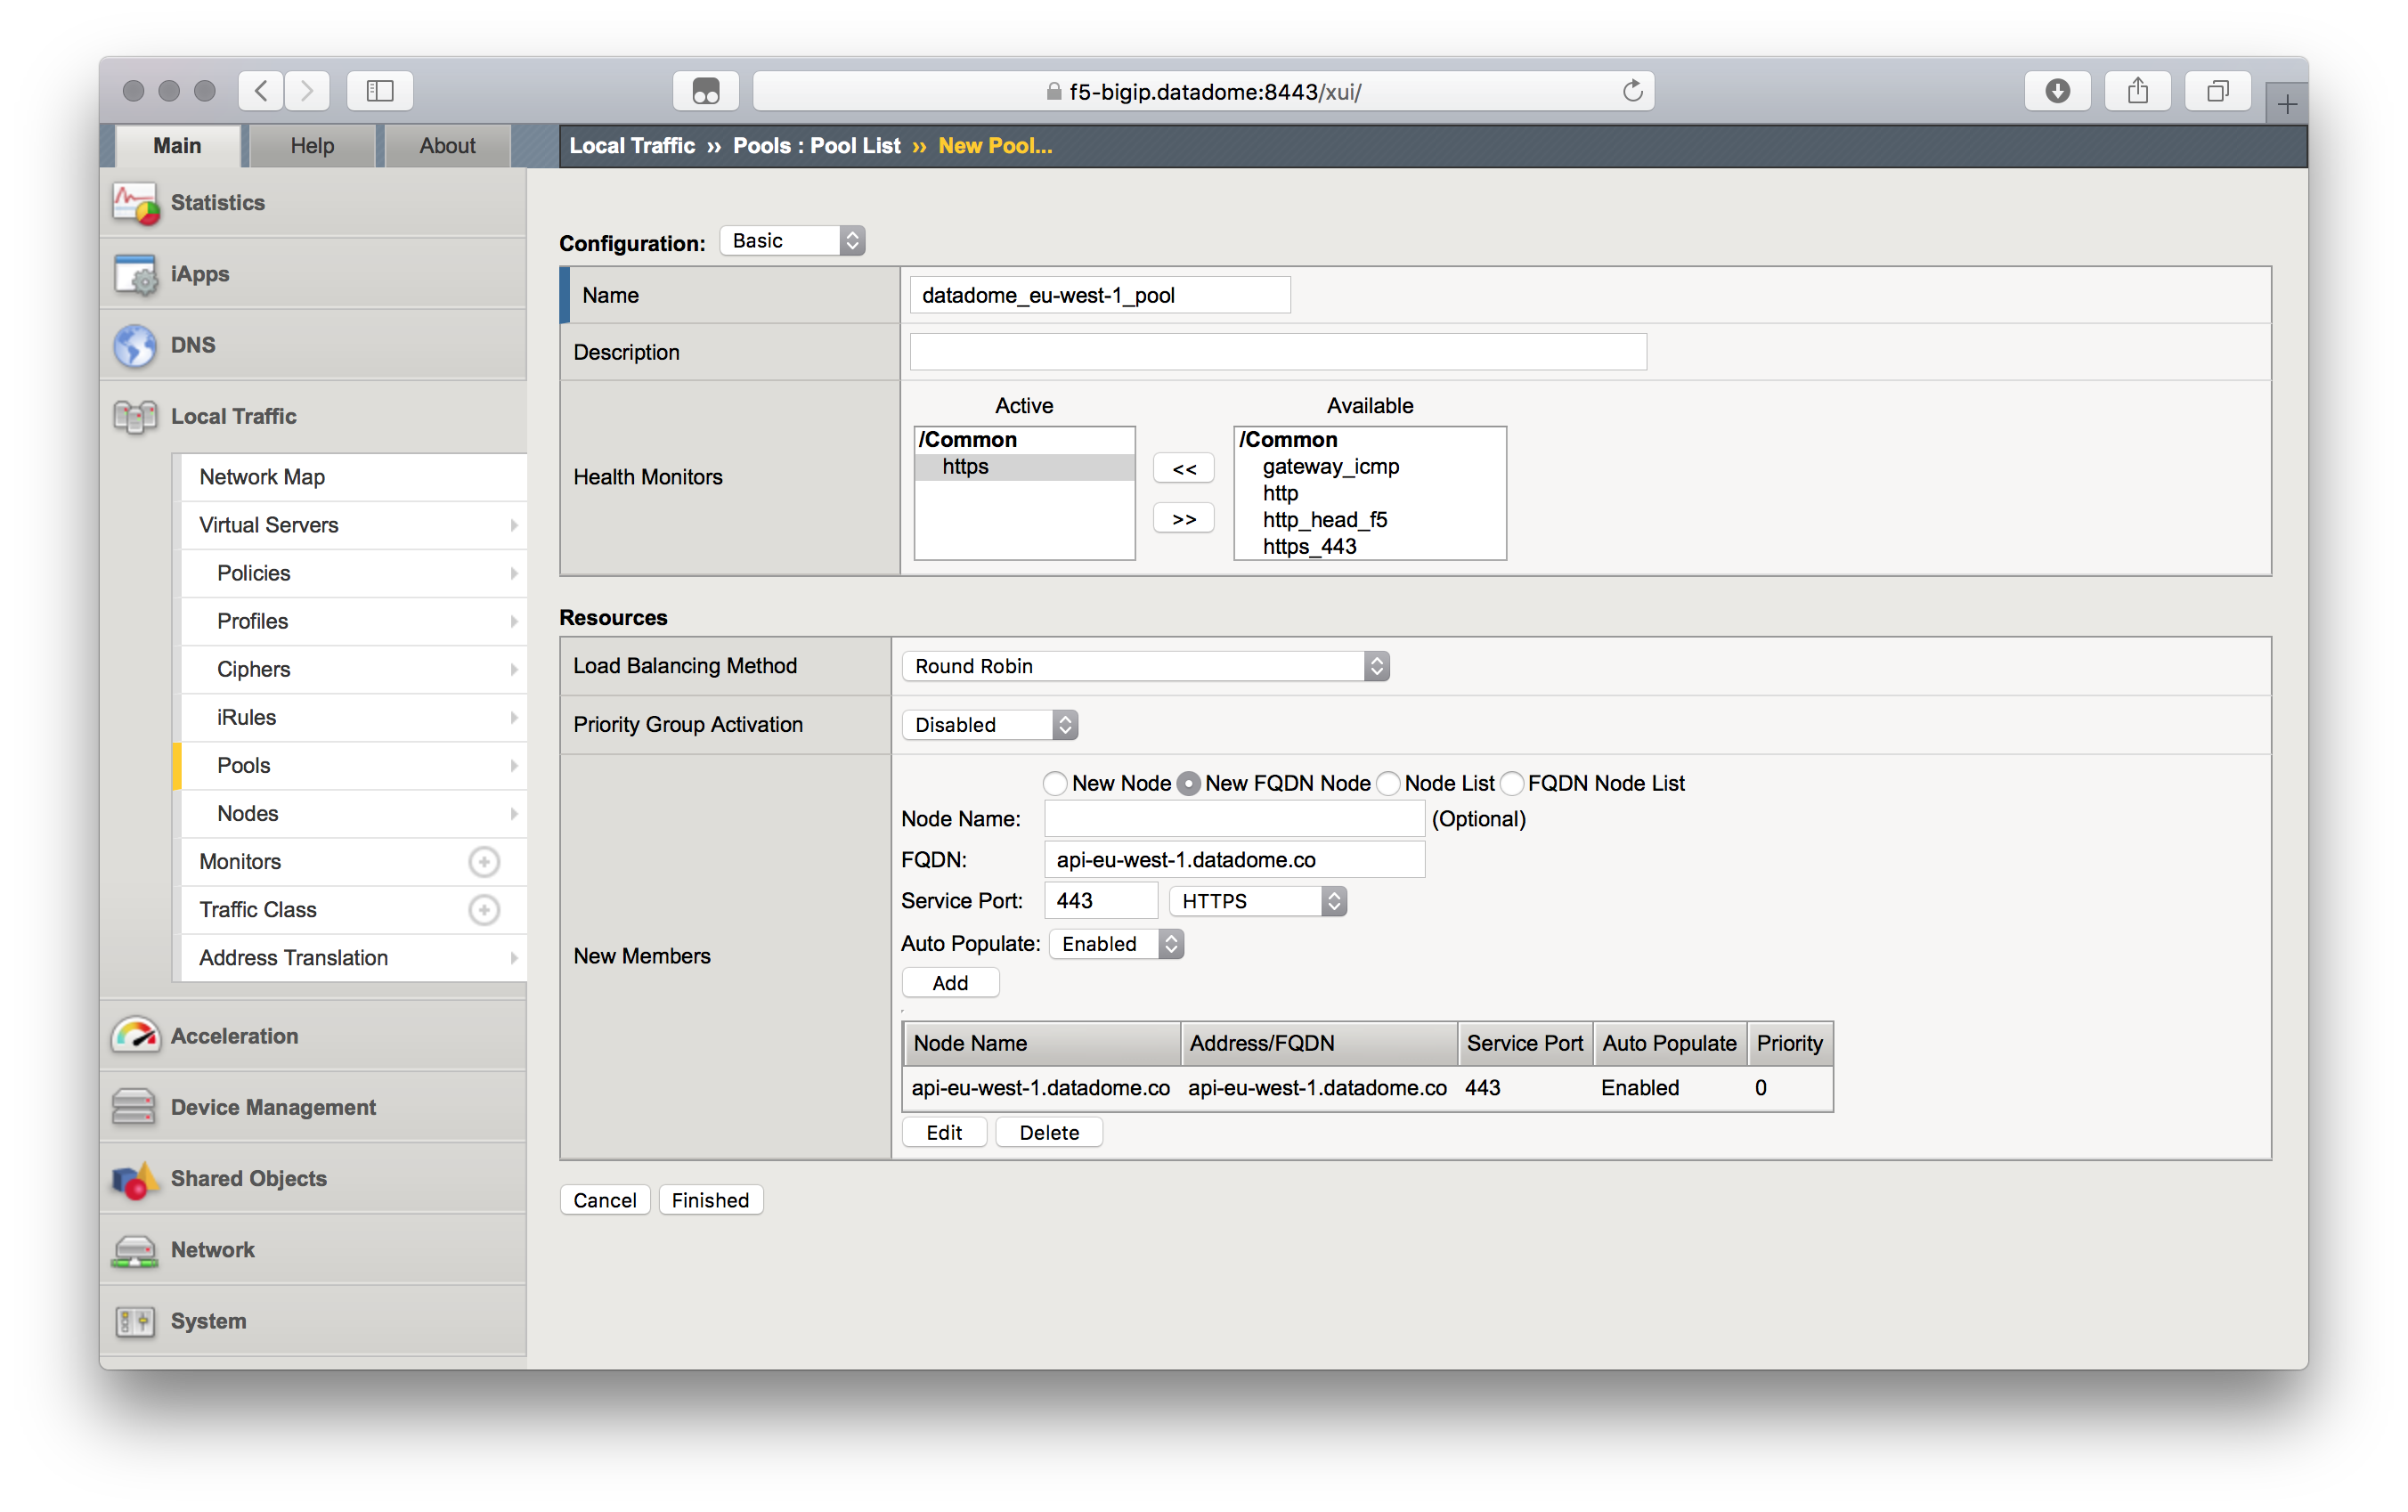Open the Auto Populate dropdown
The width and height of the screenshot is (2408, 1512).
[1116, 945]
